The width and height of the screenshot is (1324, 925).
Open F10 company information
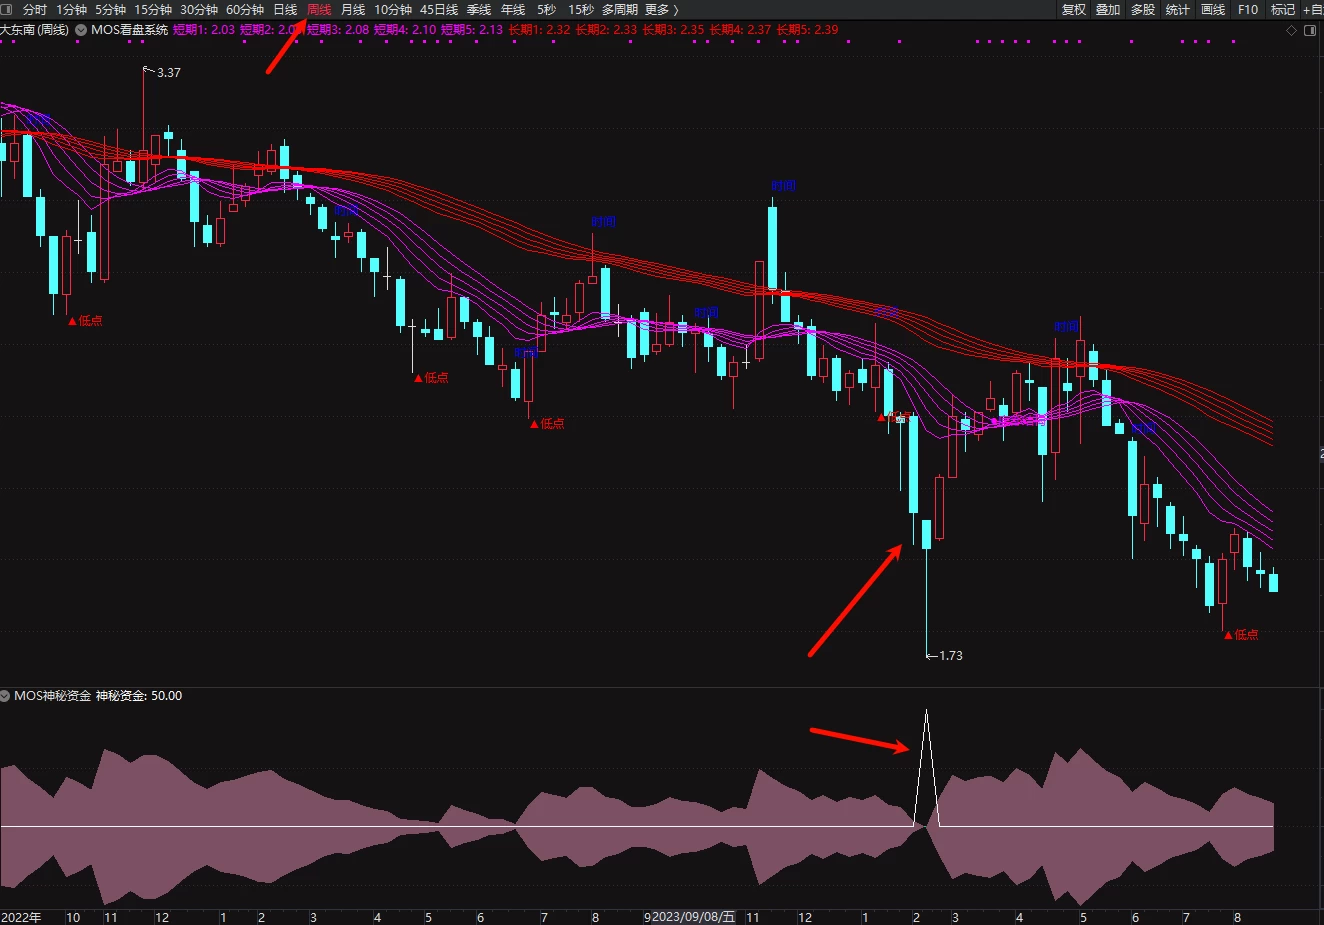[x=1248, y=10]
